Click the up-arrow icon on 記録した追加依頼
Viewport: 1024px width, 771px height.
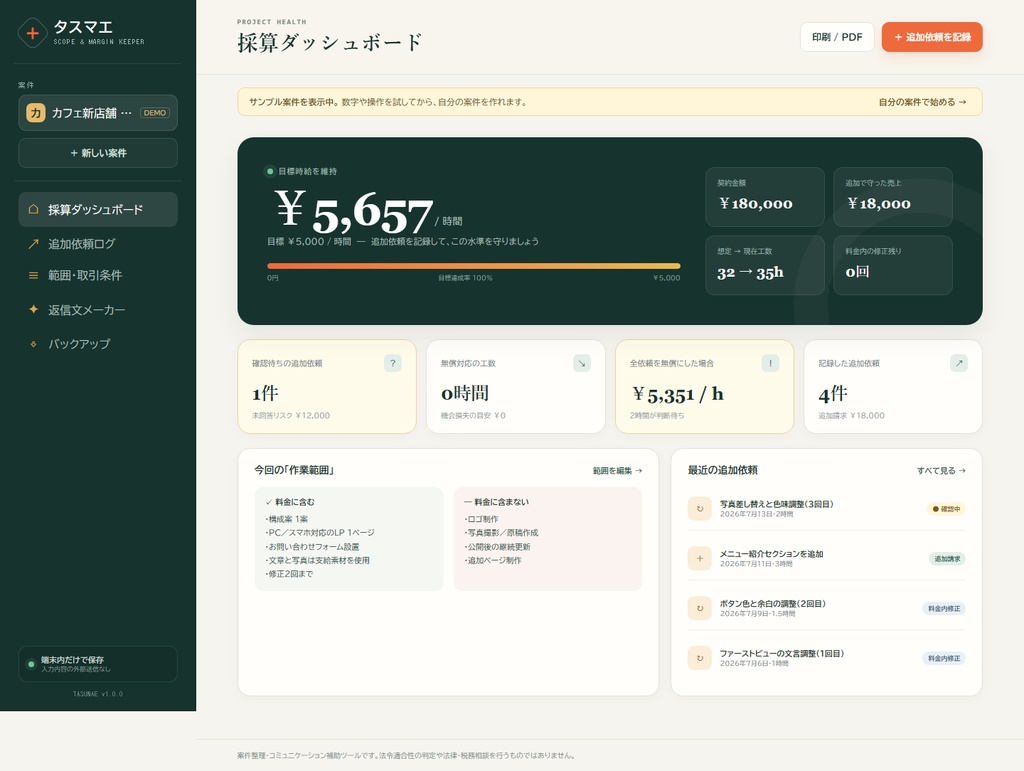point(959,364)
